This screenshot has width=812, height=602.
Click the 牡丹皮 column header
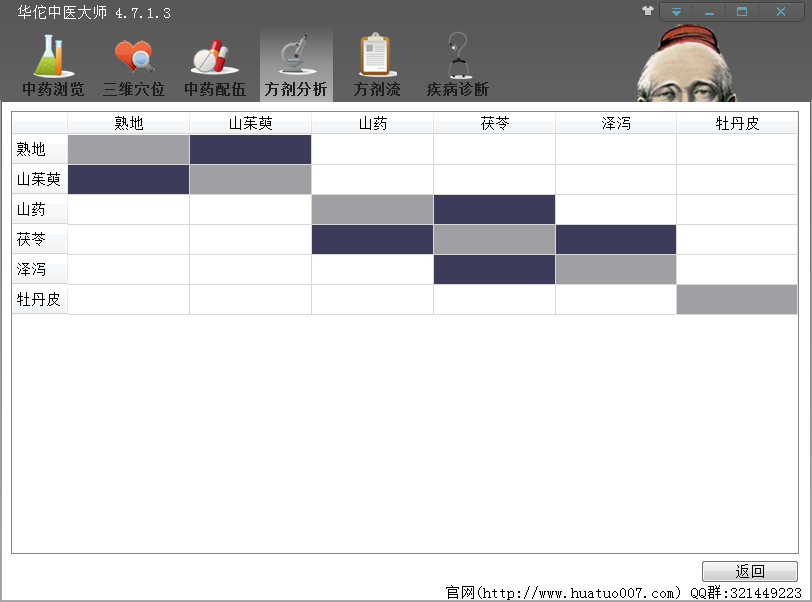coord(737,123)
